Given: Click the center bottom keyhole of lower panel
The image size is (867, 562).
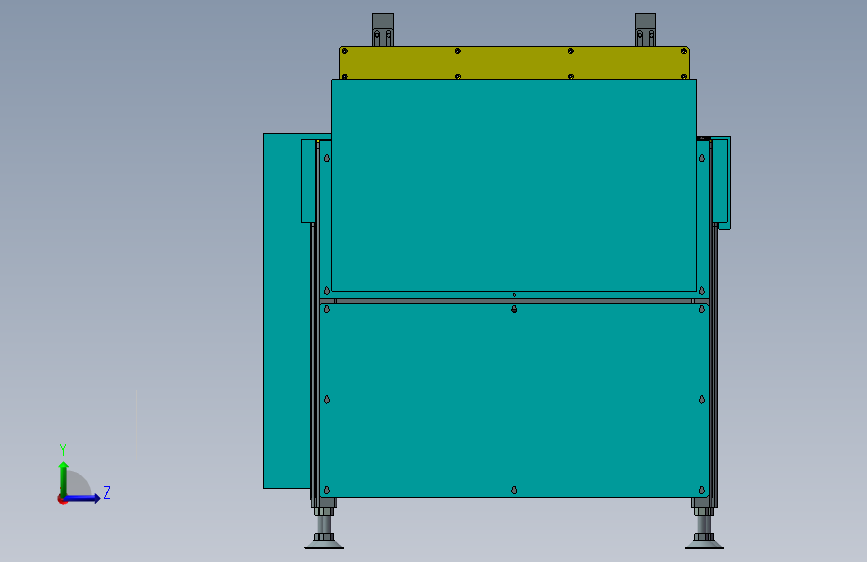Looking at the screenshot, I should point(514,490).
